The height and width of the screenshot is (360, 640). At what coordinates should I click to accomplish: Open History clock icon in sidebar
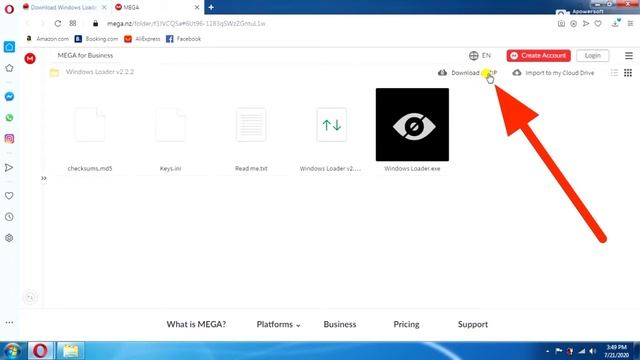pos(9,217)
